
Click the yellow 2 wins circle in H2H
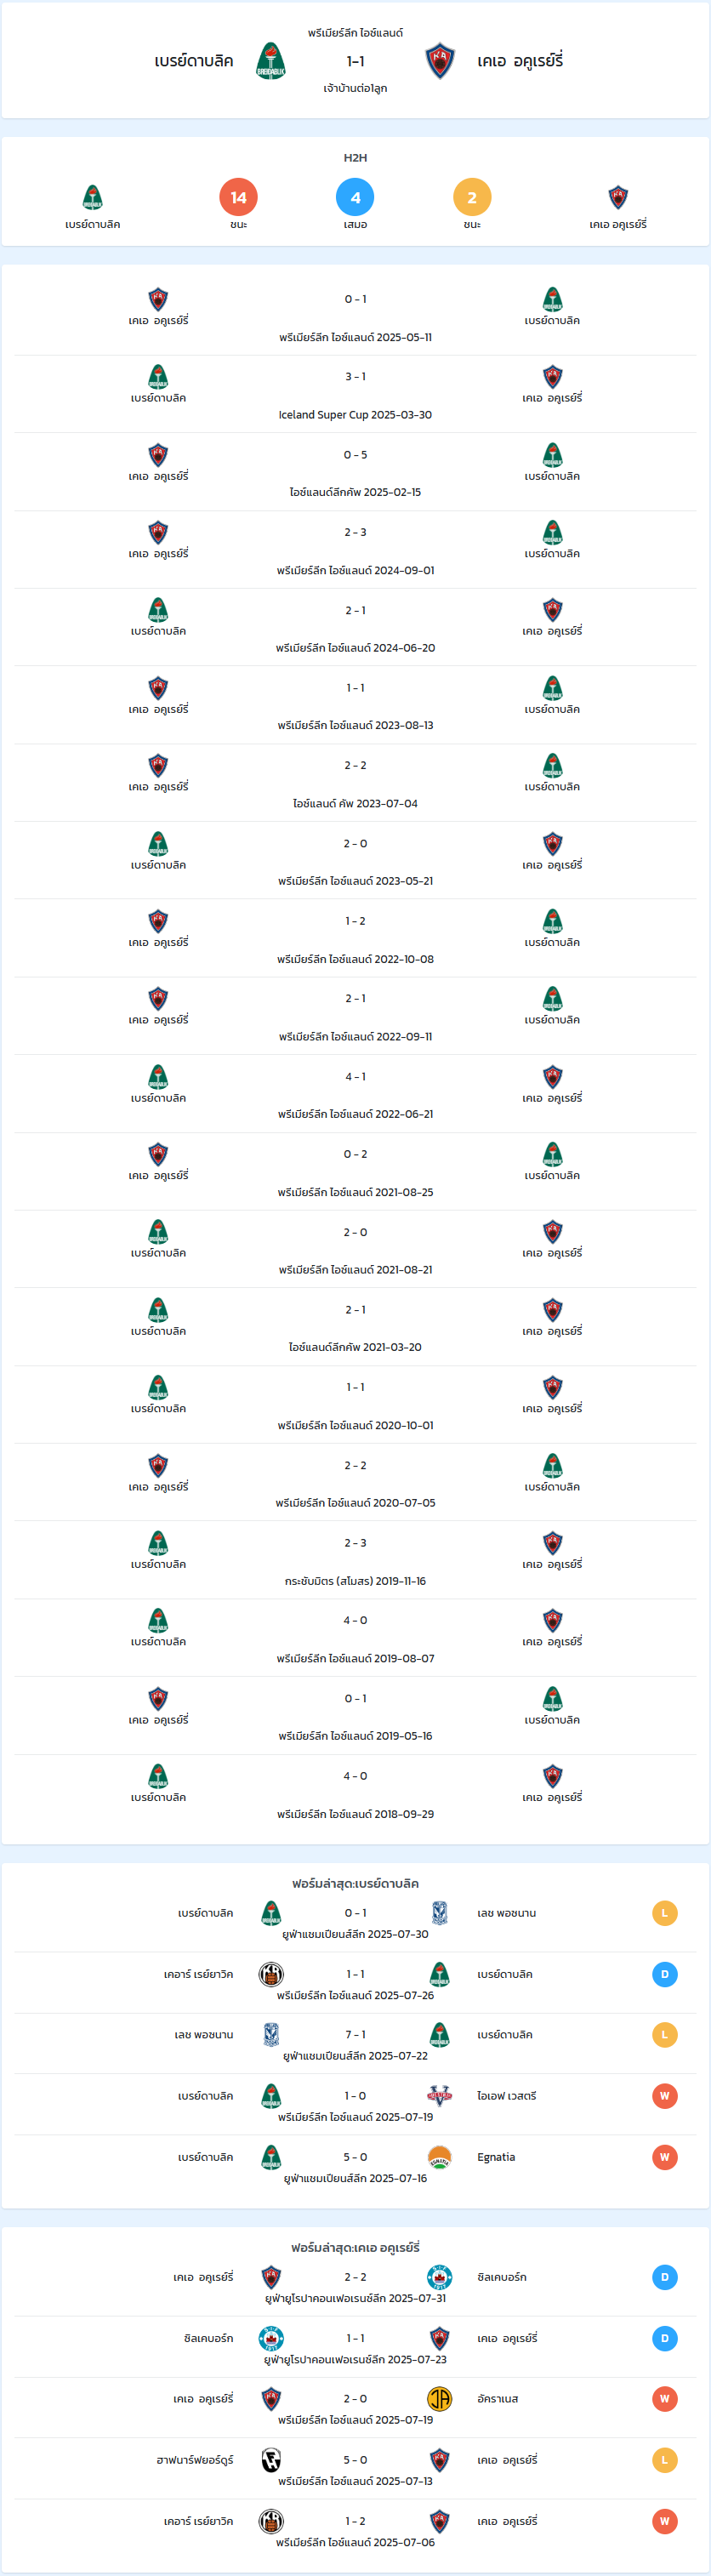click(472, 197)
